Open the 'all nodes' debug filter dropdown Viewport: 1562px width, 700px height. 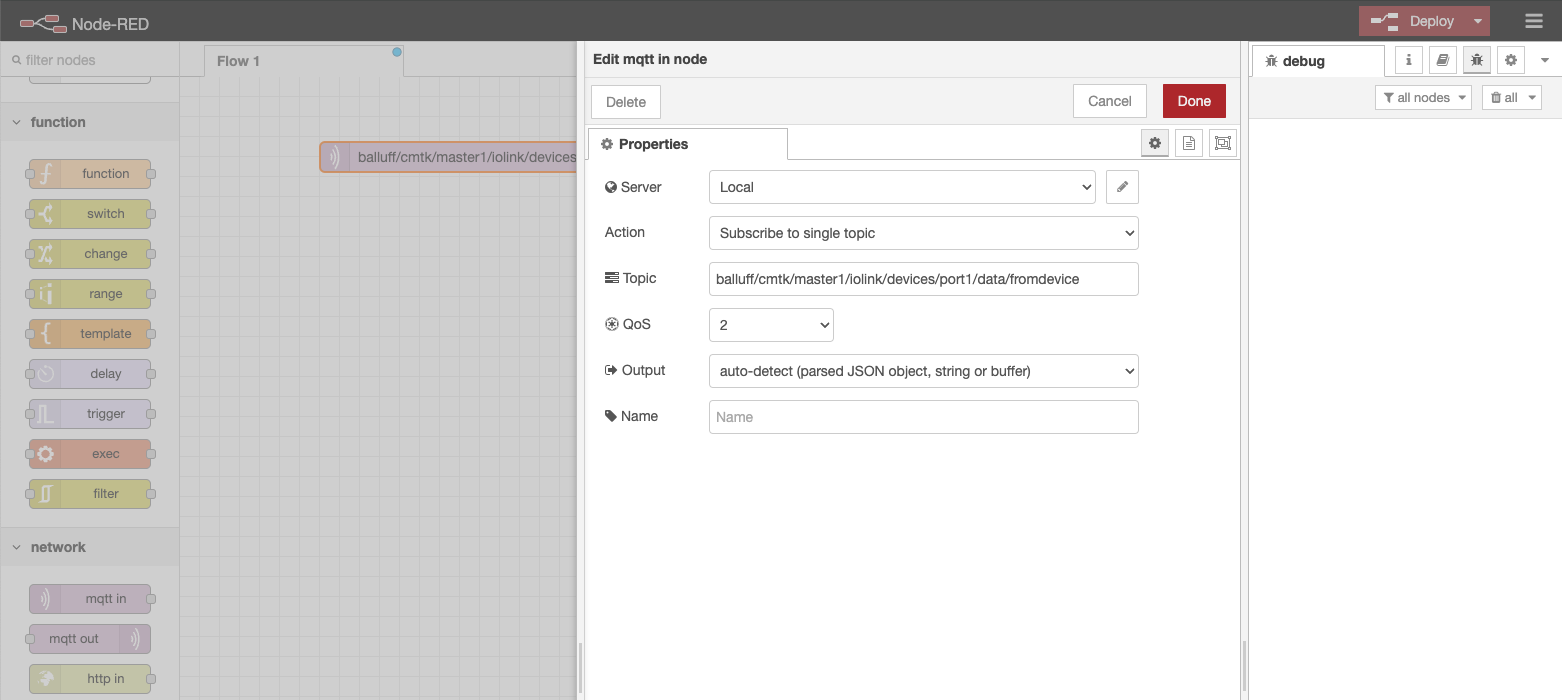(1423, 97)
